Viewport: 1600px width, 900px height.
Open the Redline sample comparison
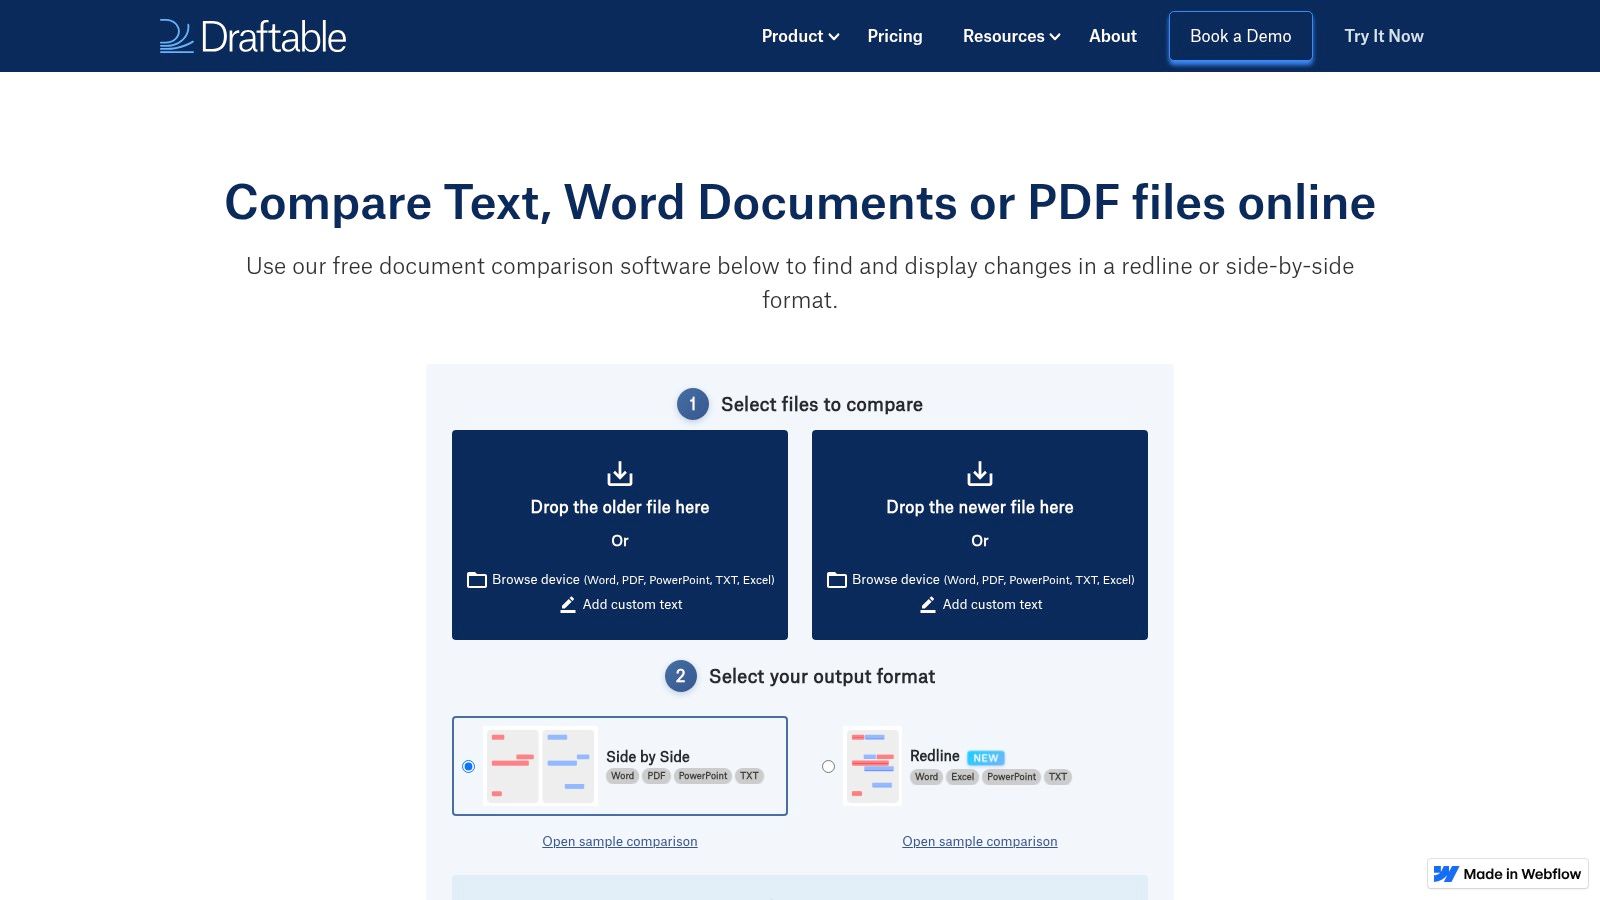[x=979, y=841]
